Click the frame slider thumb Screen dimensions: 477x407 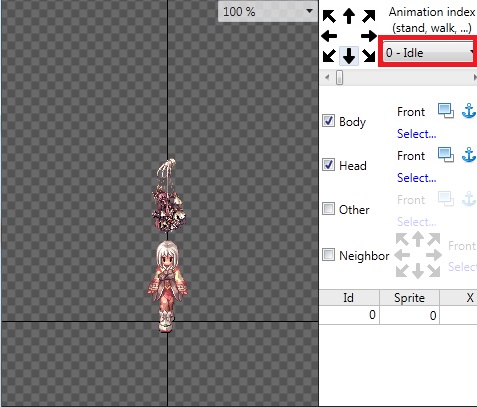pos(339,77)
